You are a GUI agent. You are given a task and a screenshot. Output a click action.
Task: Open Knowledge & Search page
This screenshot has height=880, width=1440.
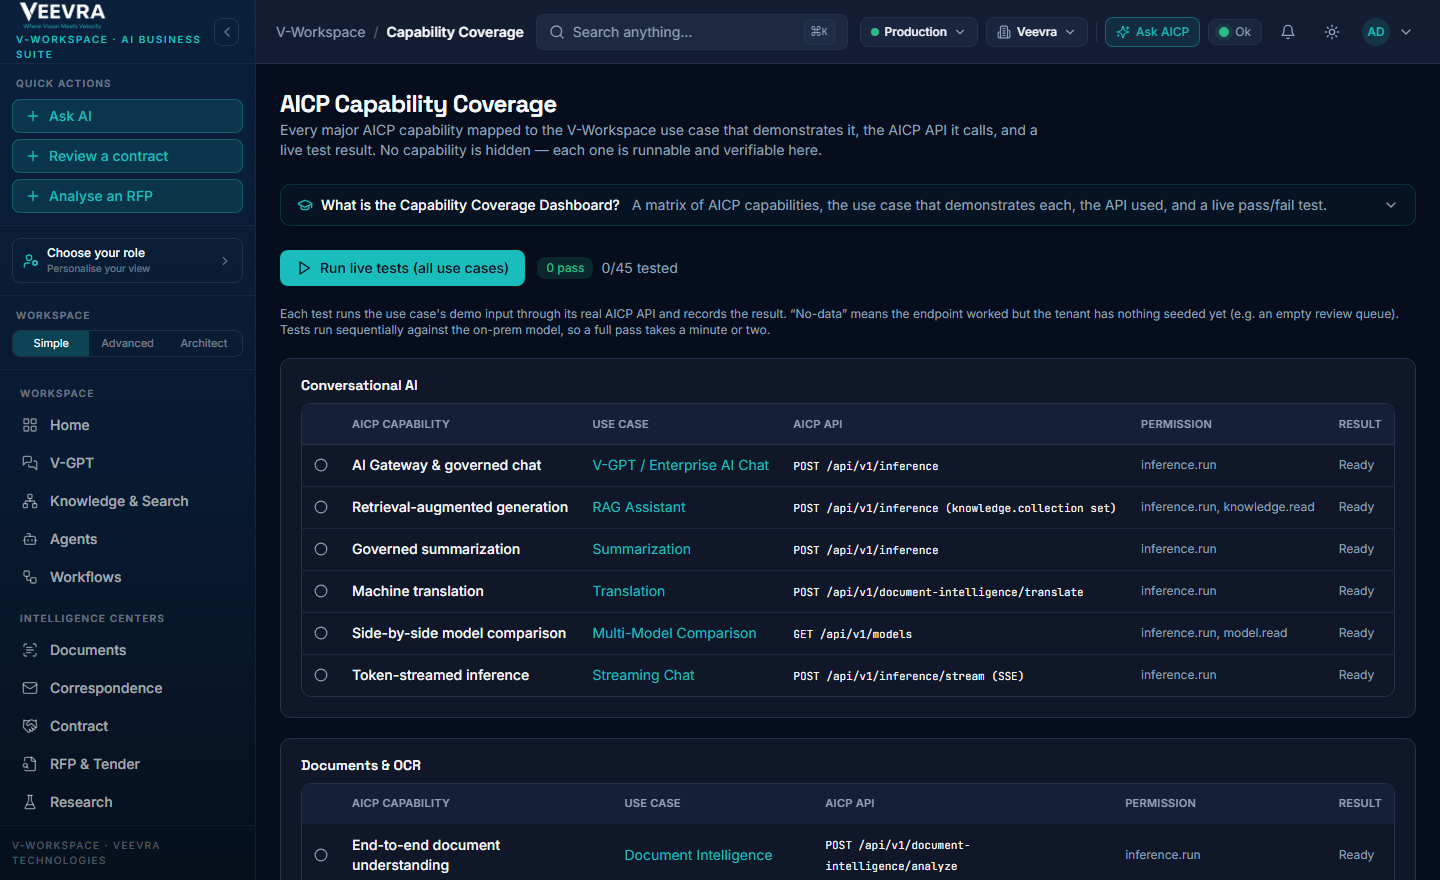pyautogui.click(x=127, y=501)
